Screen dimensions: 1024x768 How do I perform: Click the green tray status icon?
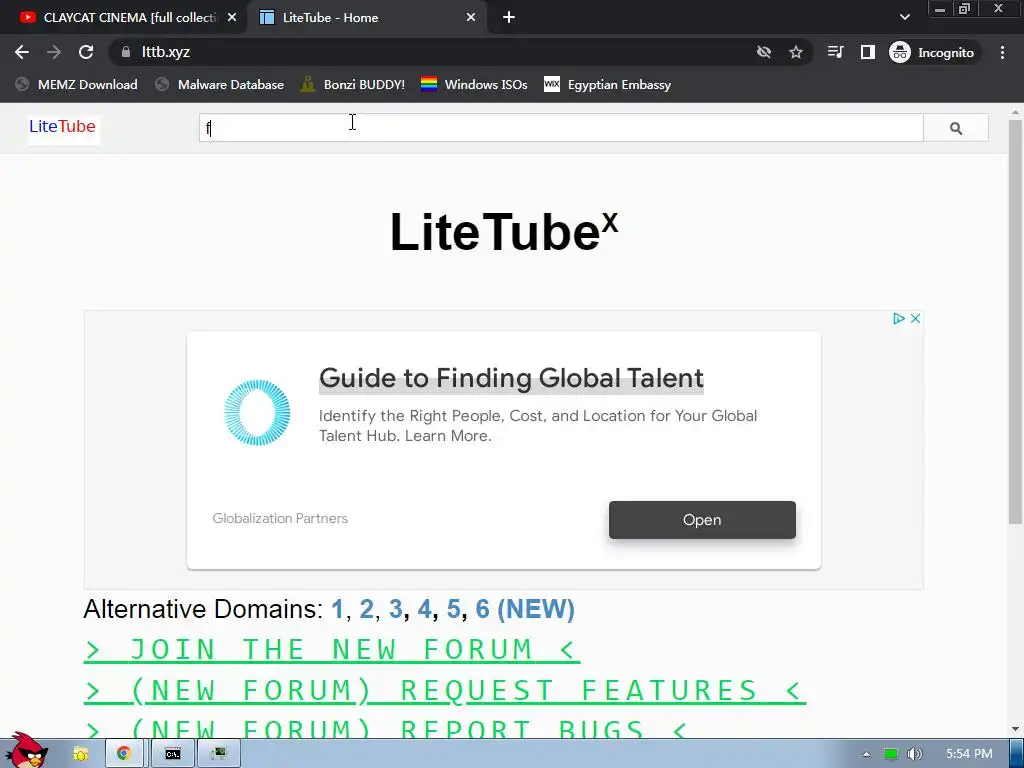[890, 754]
